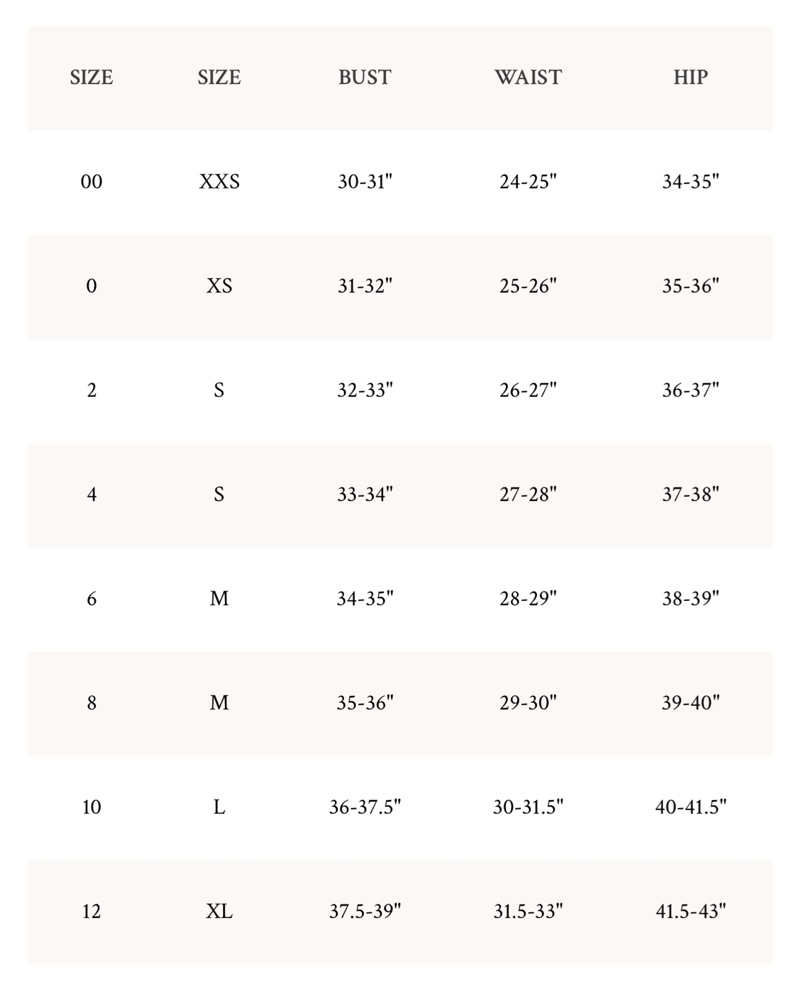Click the hip value 34-35"
801x1000 pixels.
coord(691,182)
